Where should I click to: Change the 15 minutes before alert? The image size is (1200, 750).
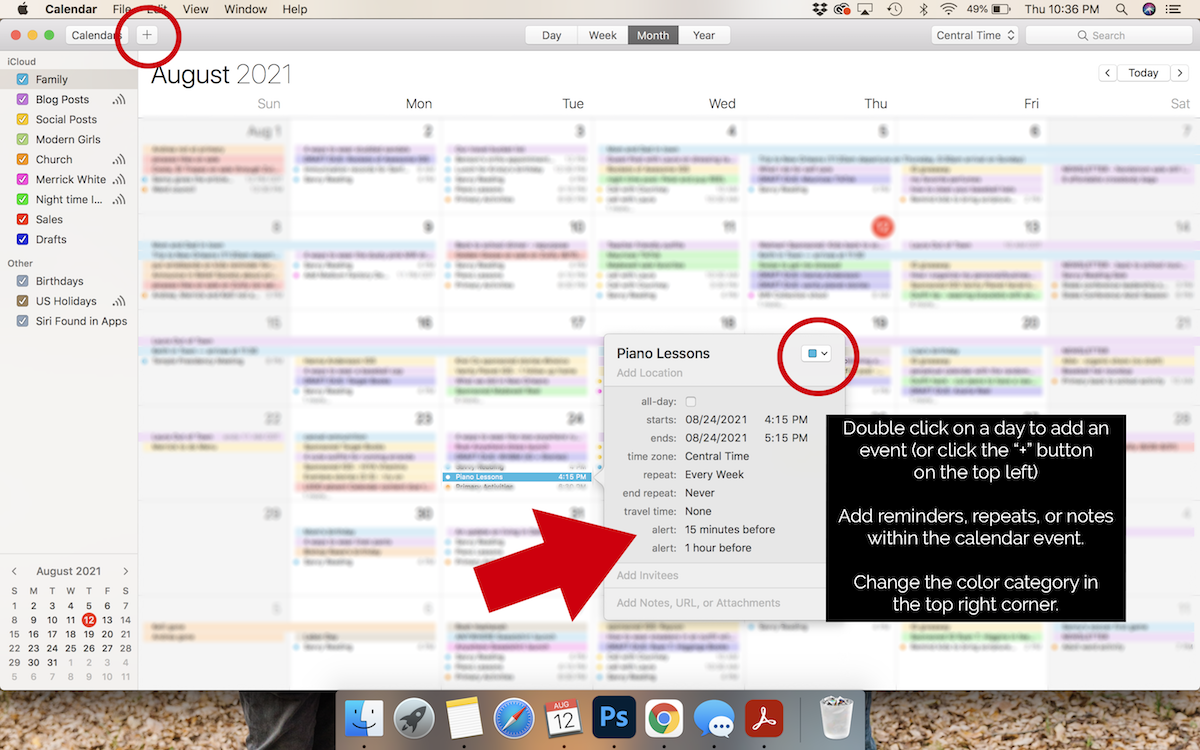coord(730,529)
